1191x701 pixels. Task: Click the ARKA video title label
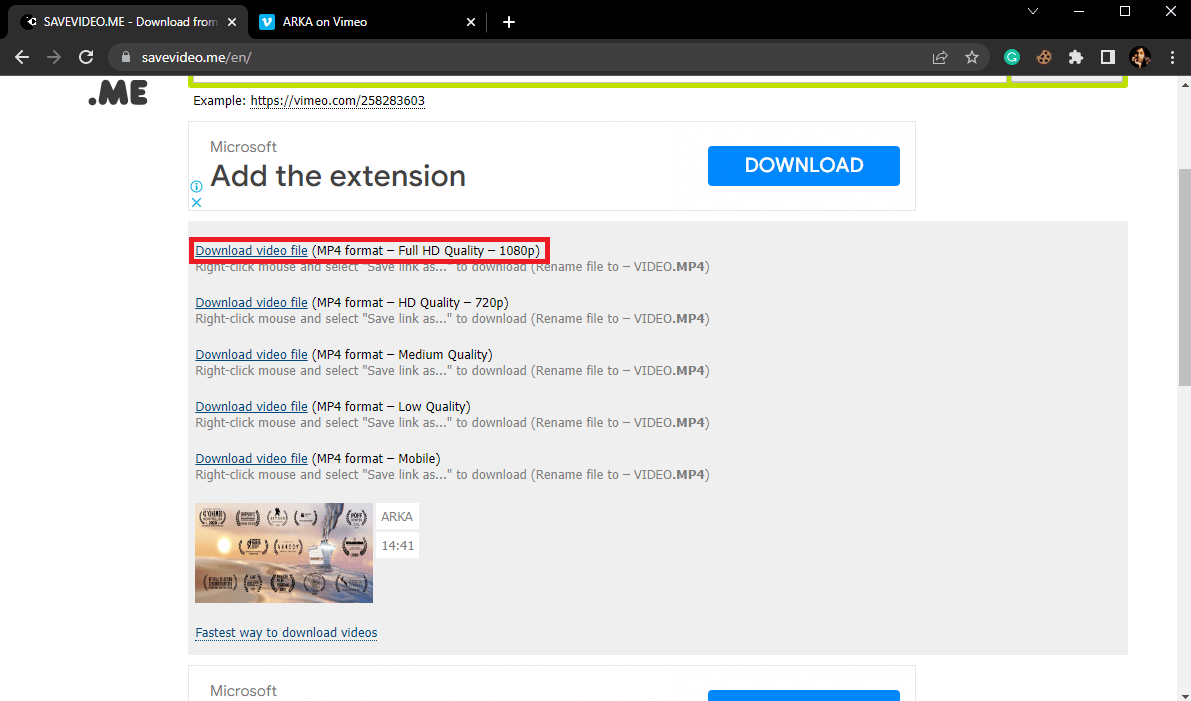coord(397,516)
